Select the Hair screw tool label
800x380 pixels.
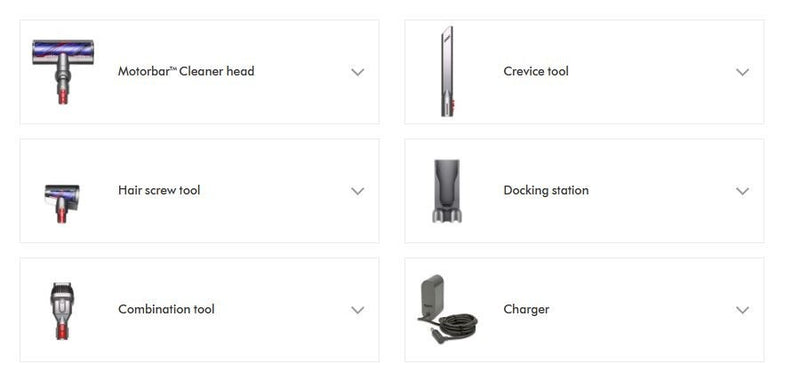[159, 190]
